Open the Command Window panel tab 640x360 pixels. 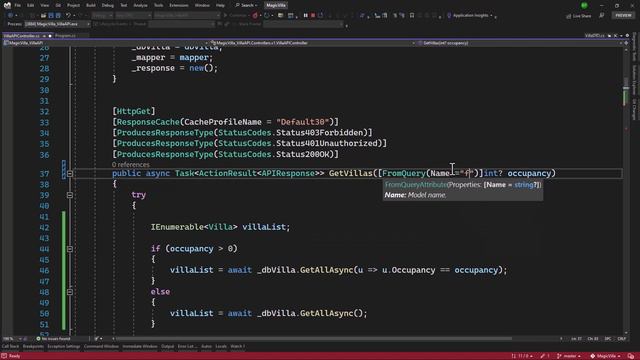coord(101,347)
